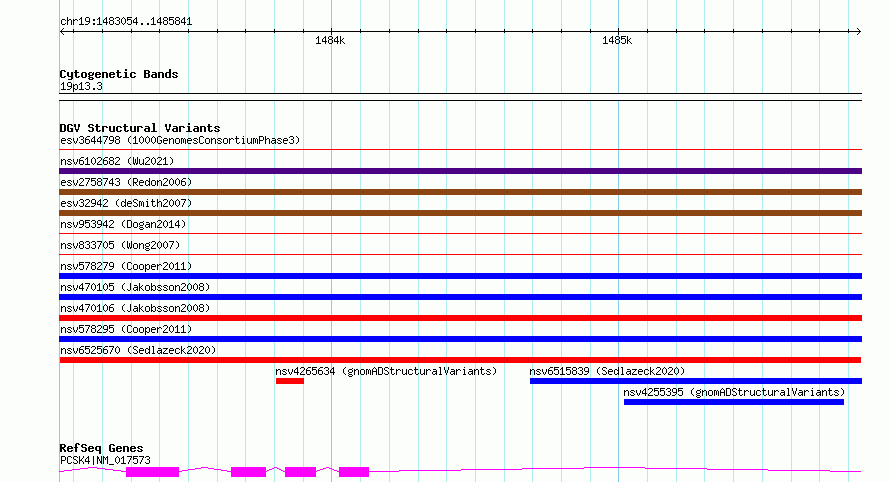Click the nsv6525670 (Sedlazeck2020) red bar
The image size is (890, 482).
(x=460, y=360)
